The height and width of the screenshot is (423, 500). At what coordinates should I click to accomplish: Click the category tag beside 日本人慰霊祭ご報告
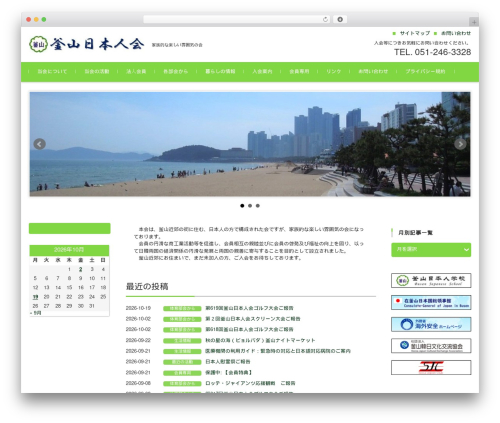click(x=182, y=362)
